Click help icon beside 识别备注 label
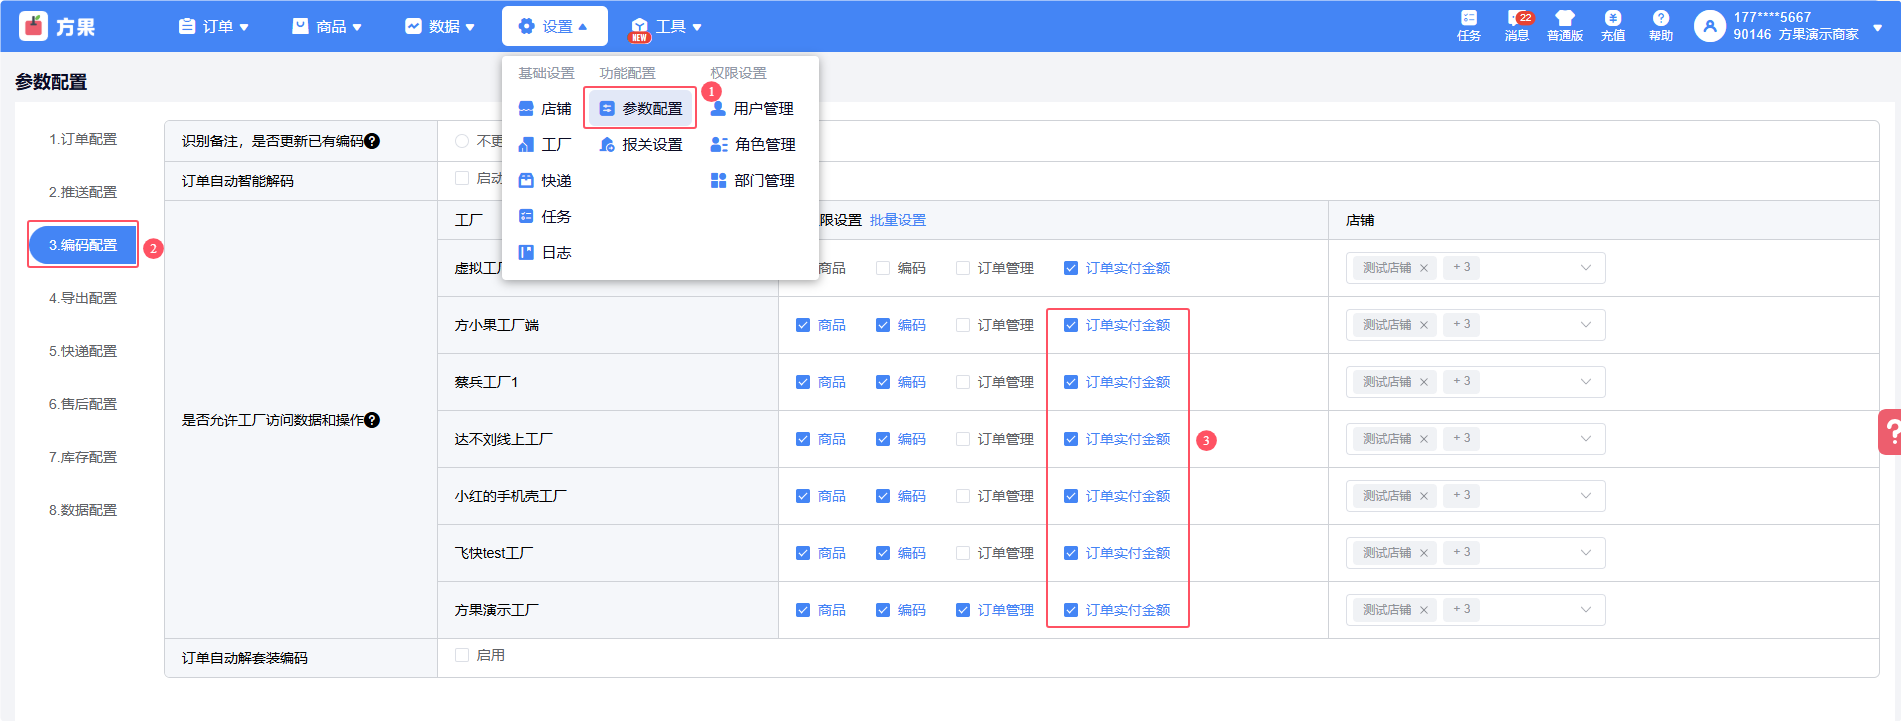 click(372, 141)
